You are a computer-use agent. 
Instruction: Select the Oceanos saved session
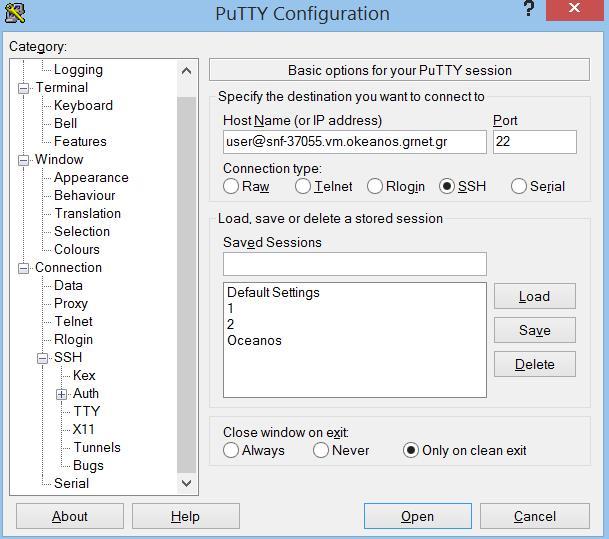(x=254, y=341)
